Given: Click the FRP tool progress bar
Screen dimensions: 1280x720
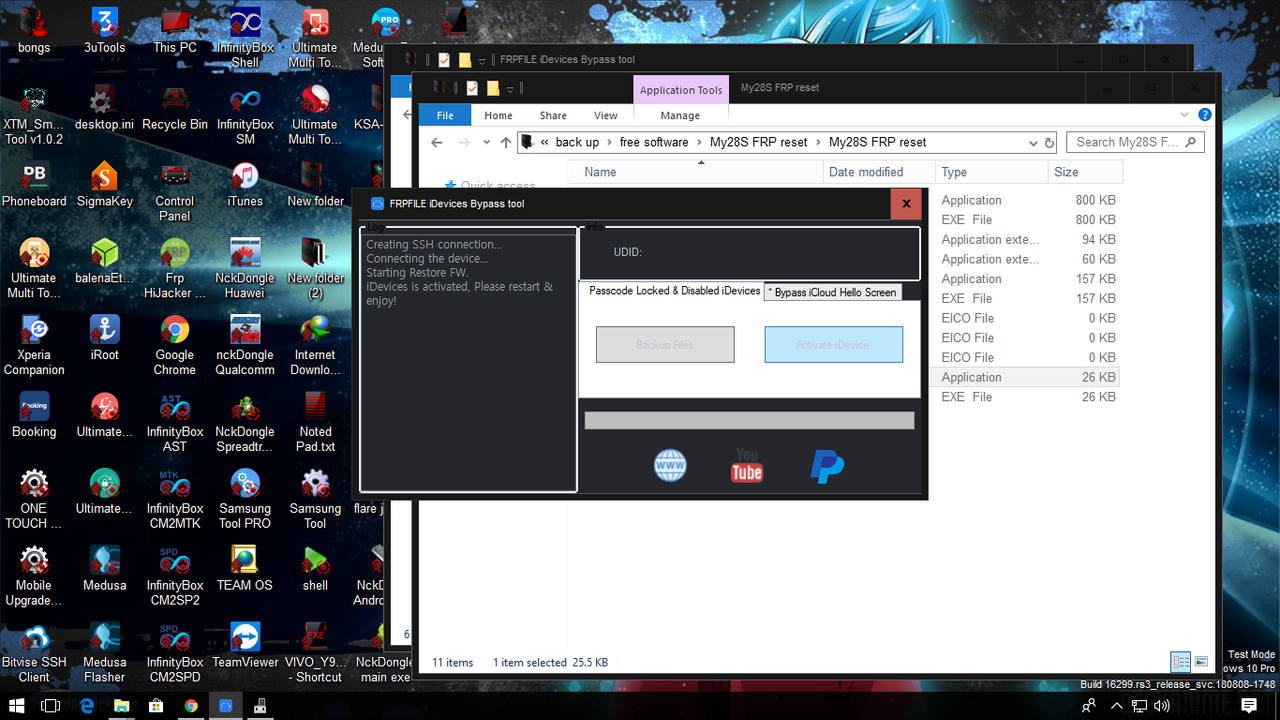Looking at the screenshot, I should tap(748, 420).
